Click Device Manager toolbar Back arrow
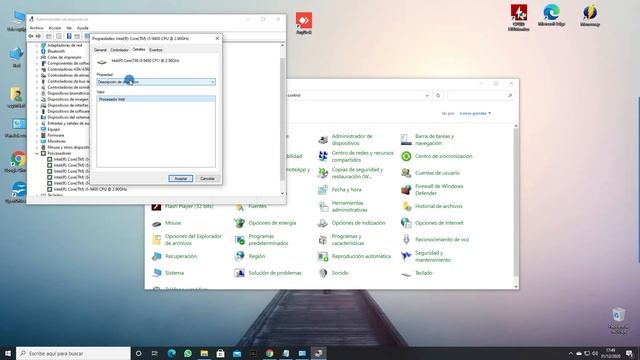Screen dimensions: 640x360 tap(31, 36)
